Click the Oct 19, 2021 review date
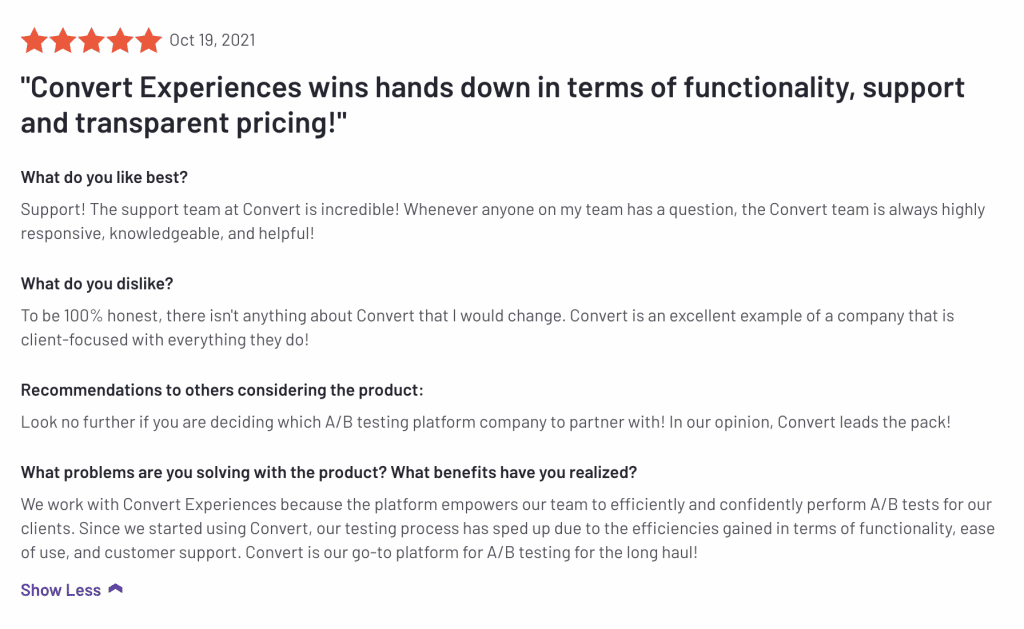Image resolution: width=1024 pixels, height=629 pixels. pos(212,40)
